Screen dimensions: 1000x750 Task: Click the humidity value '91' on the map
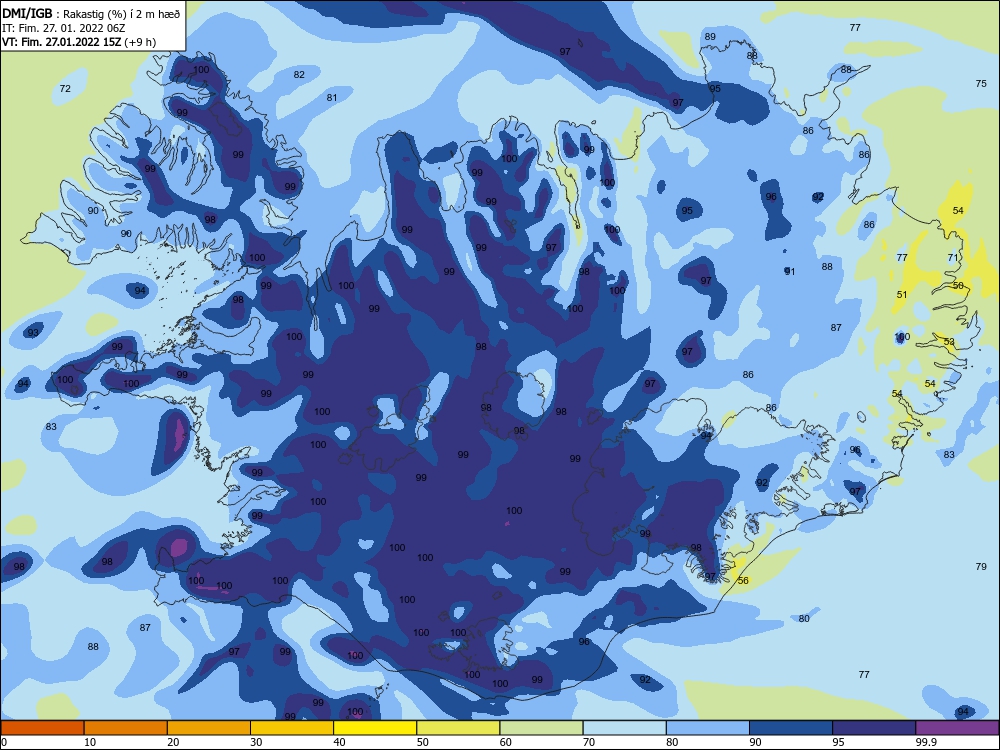(x=790, y=272)
